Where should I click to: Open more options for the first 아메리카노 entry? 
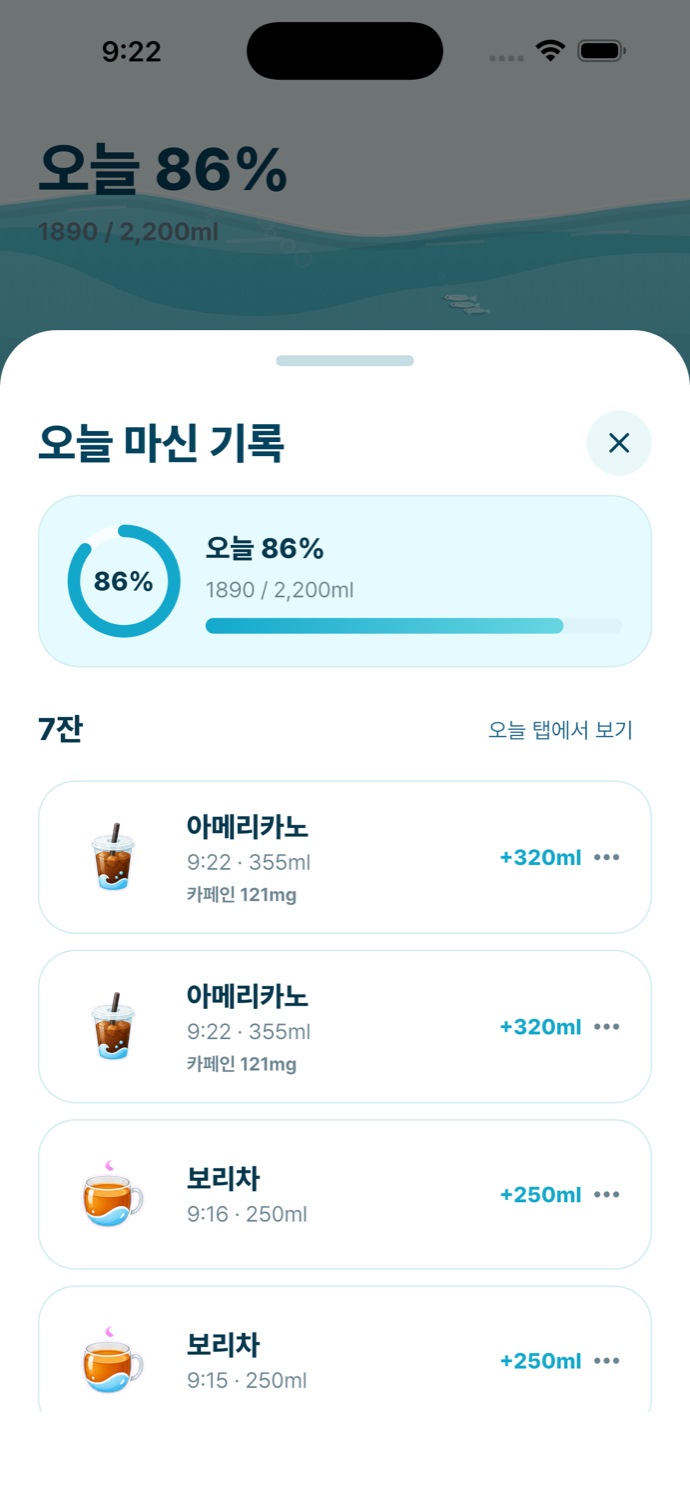(x=607, y=857)
